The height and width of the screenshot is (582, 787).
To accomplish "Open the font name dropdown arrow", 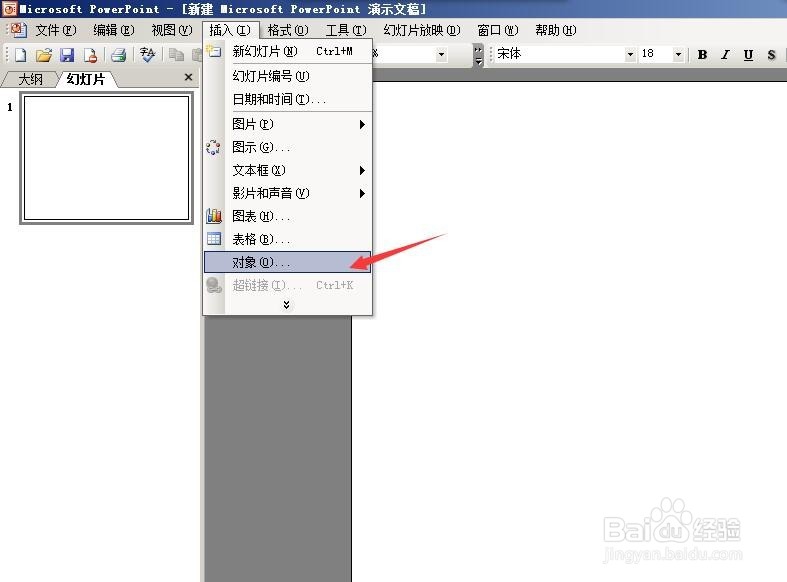I will click(630, 55).
